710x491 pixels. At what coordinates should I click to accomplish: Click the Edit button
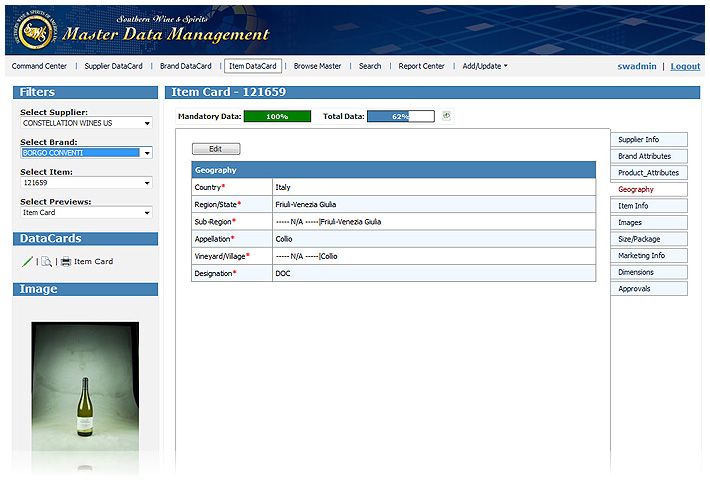coord(216,149)
